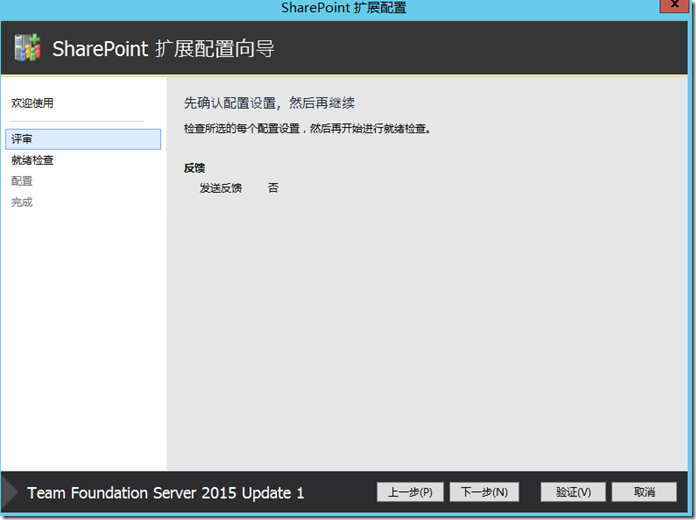Click the 发送反馈 setting label

tap(221, 188)
